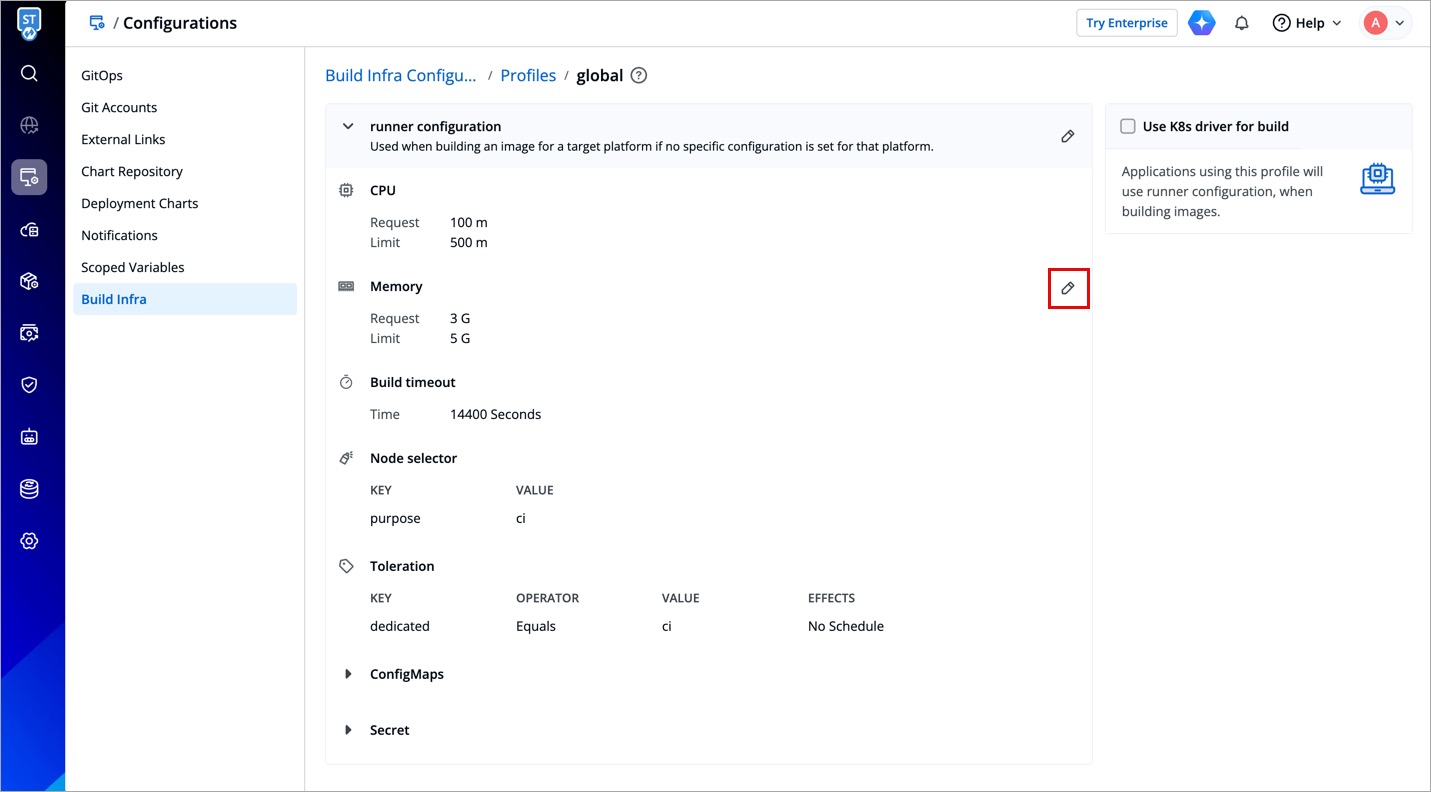This screenshot has height=792, width=1431.
Task: Select GitOps in configurations menu
Action: point(102,75)
